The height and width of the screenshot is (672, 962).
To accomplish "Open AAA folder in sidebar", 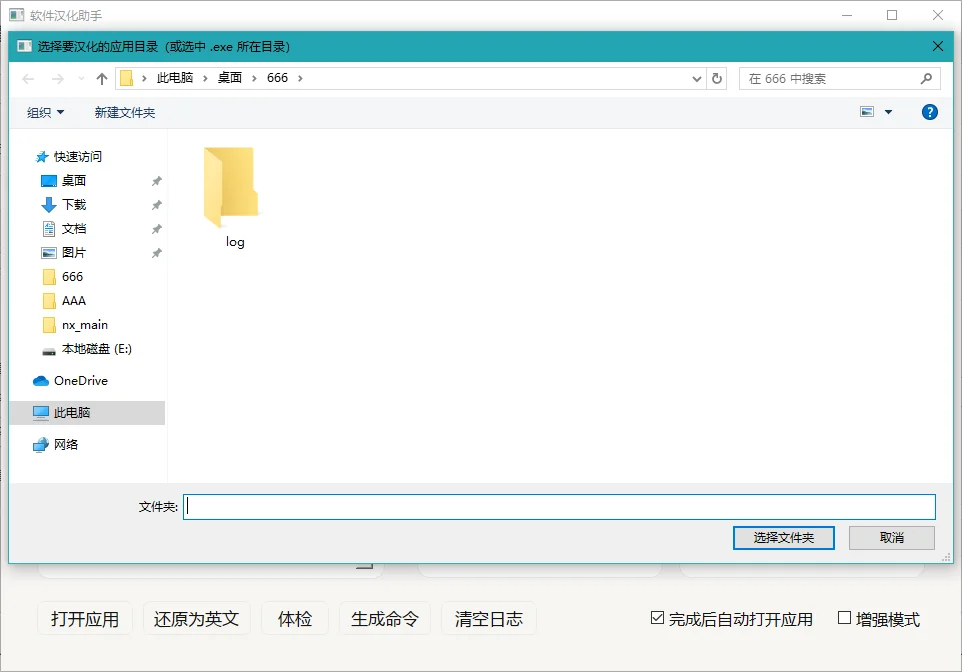I will 74,301.
